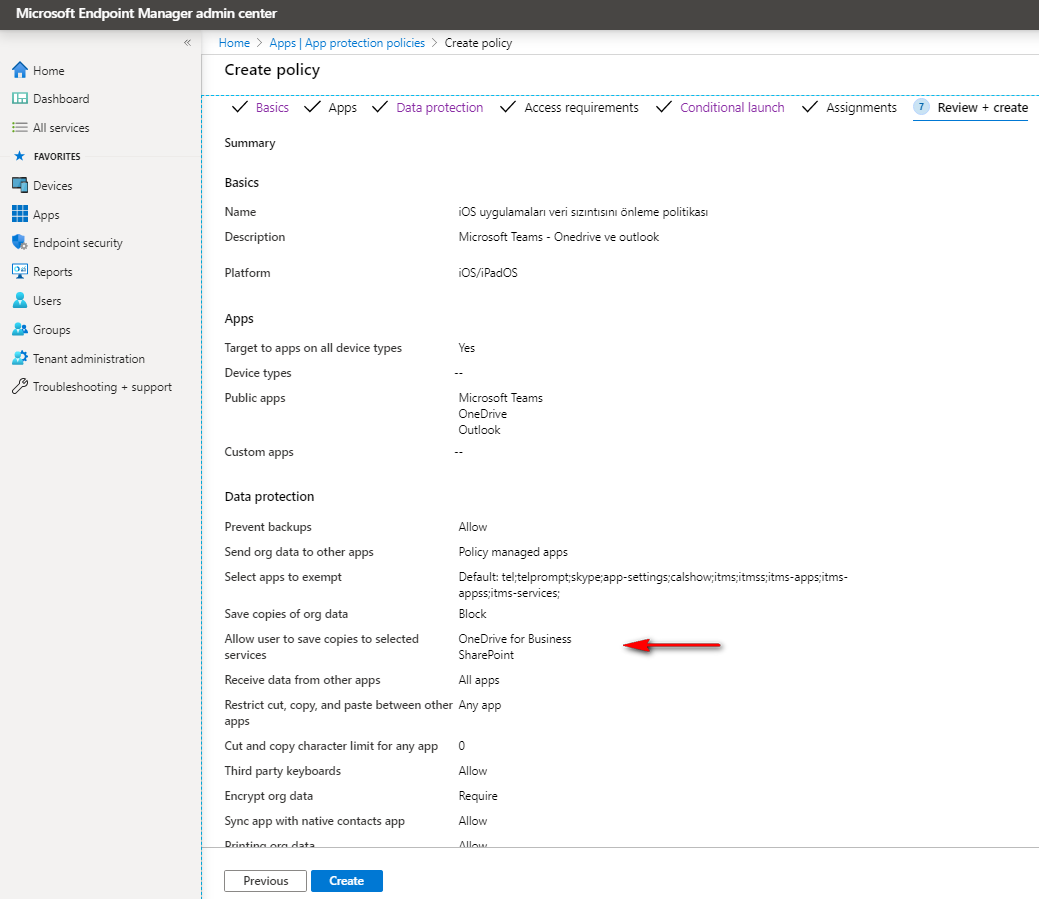Image resolution: width=1039 pixels, height=899 pixels.
Task: Click the Users person icon
Action: coord(20,300)
